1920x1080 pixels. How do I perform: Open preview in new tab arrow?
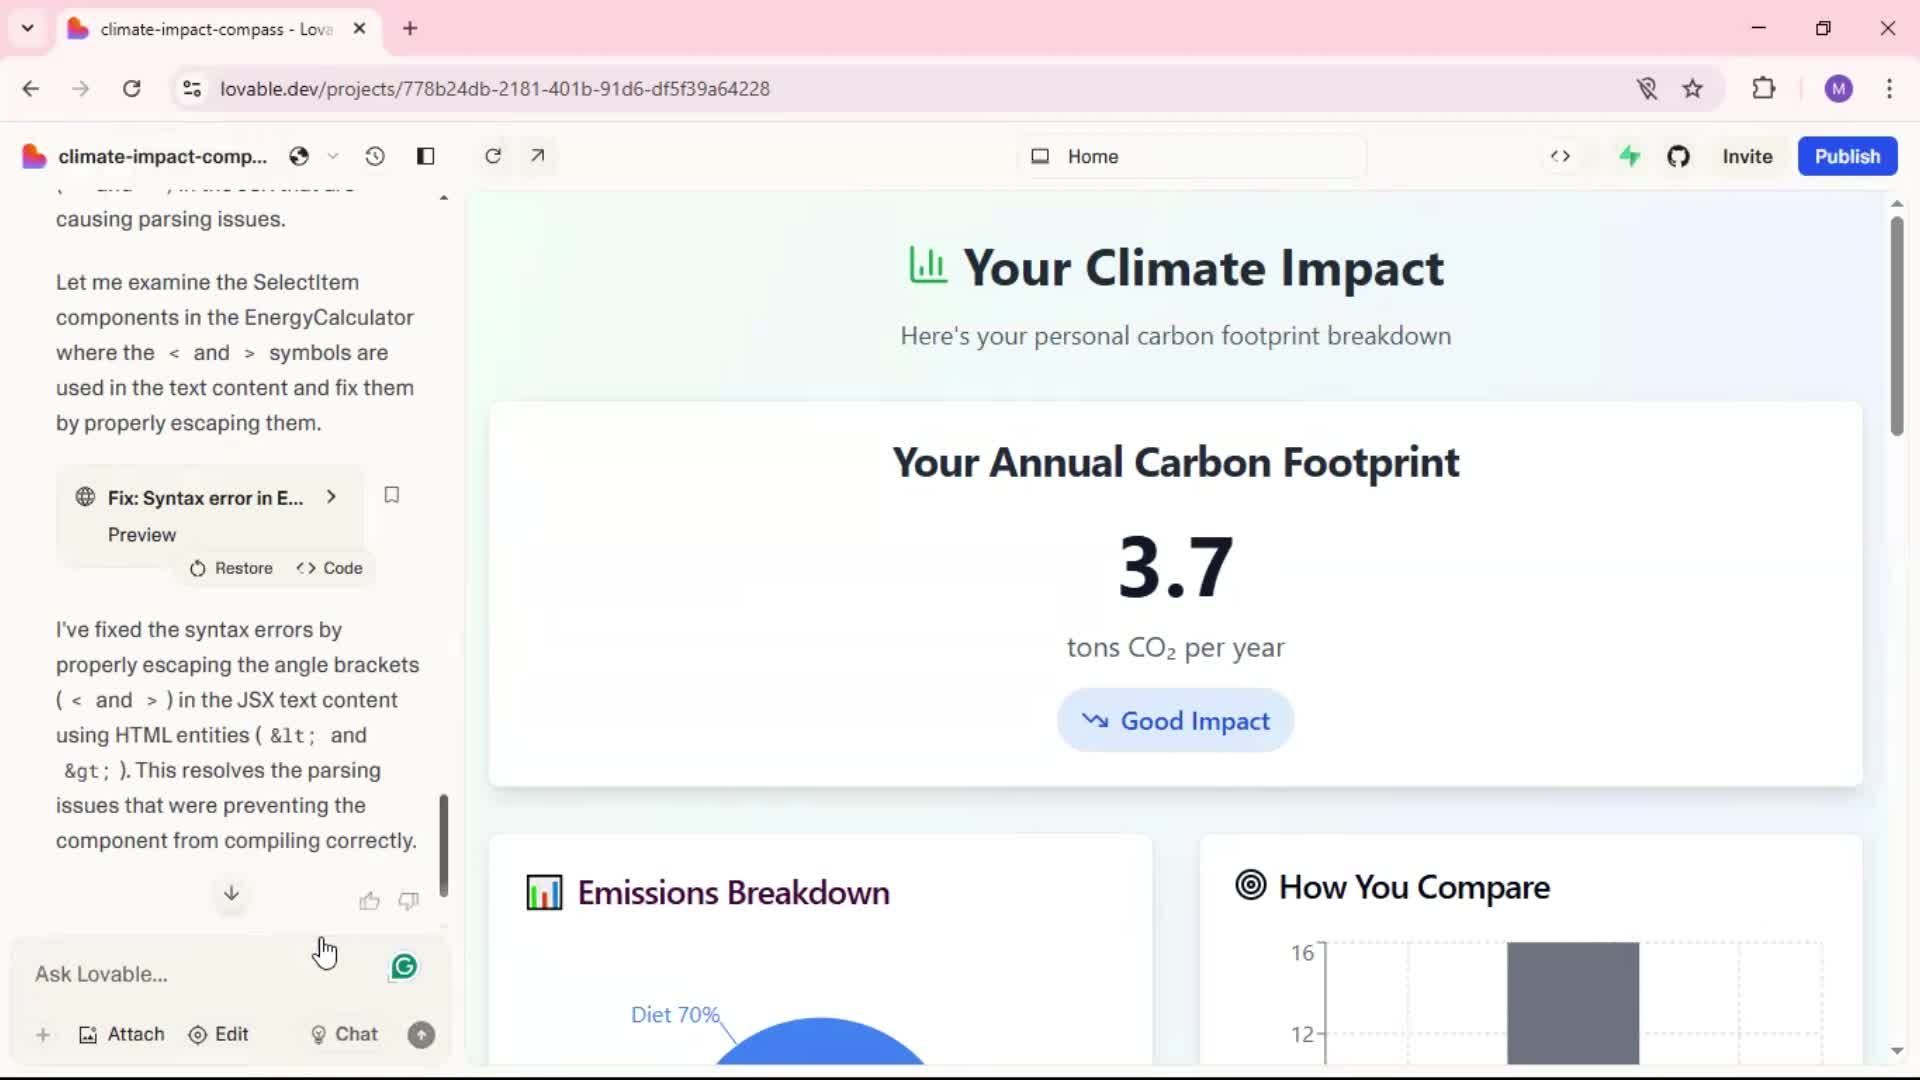[538, 156]
